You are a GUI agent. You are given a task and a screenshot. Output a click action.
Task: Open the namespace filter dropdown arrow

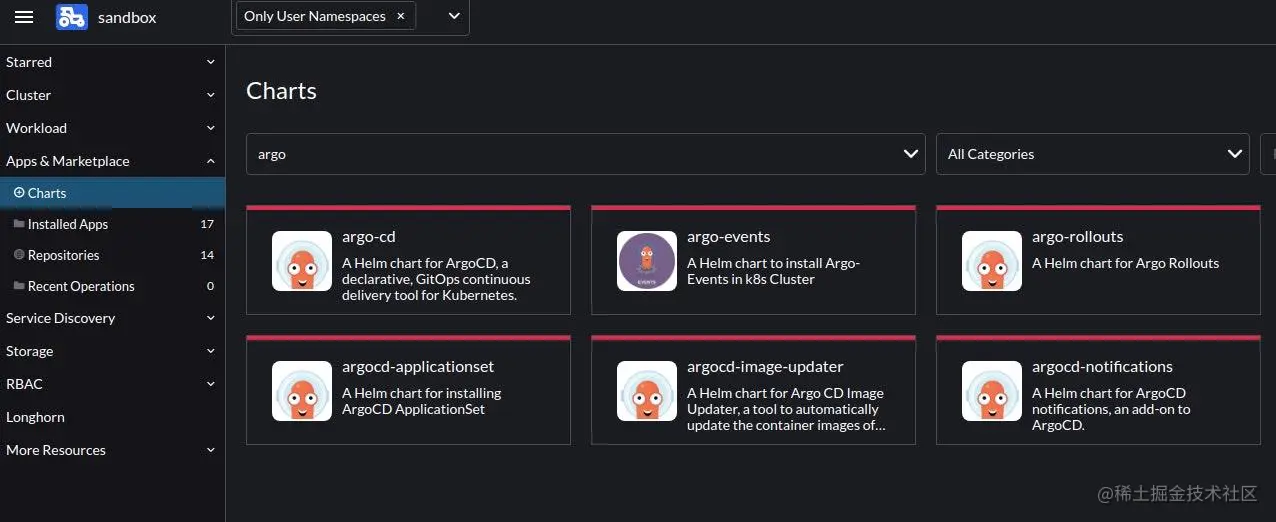(x=454, y=16)
